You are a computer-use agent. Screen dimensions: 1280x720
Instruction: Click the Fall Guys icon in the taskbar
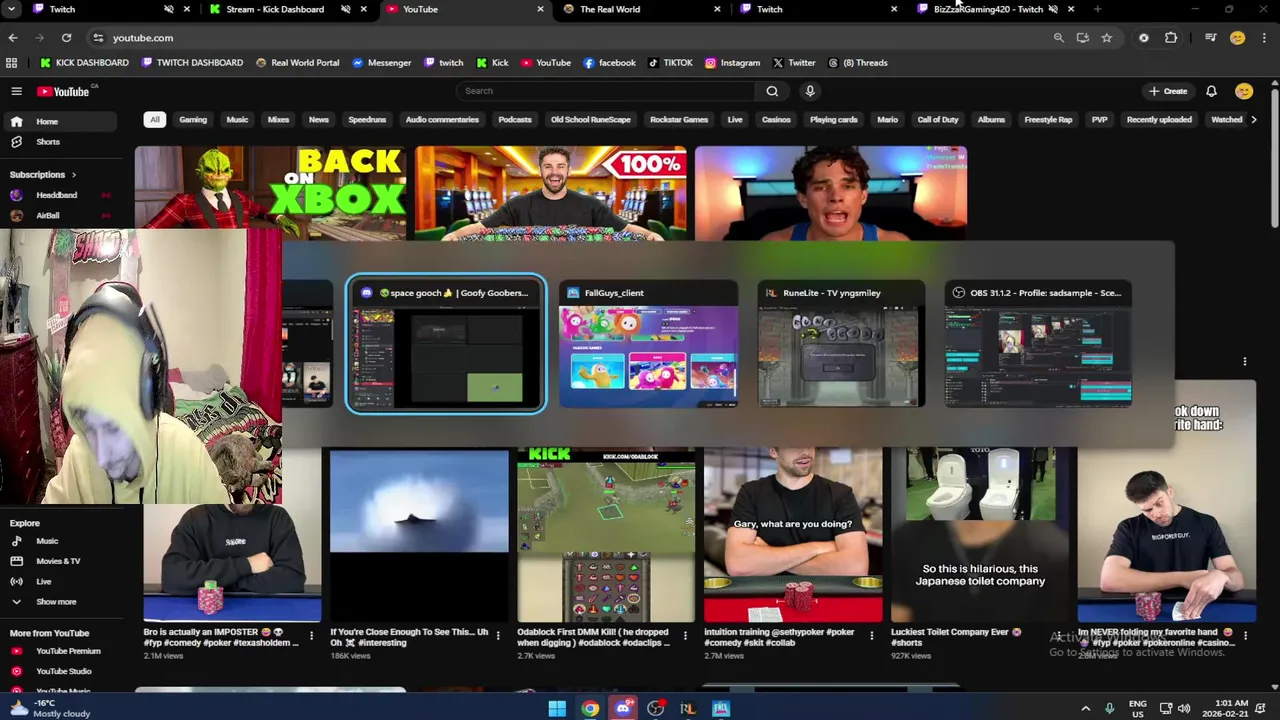(721, 709)
